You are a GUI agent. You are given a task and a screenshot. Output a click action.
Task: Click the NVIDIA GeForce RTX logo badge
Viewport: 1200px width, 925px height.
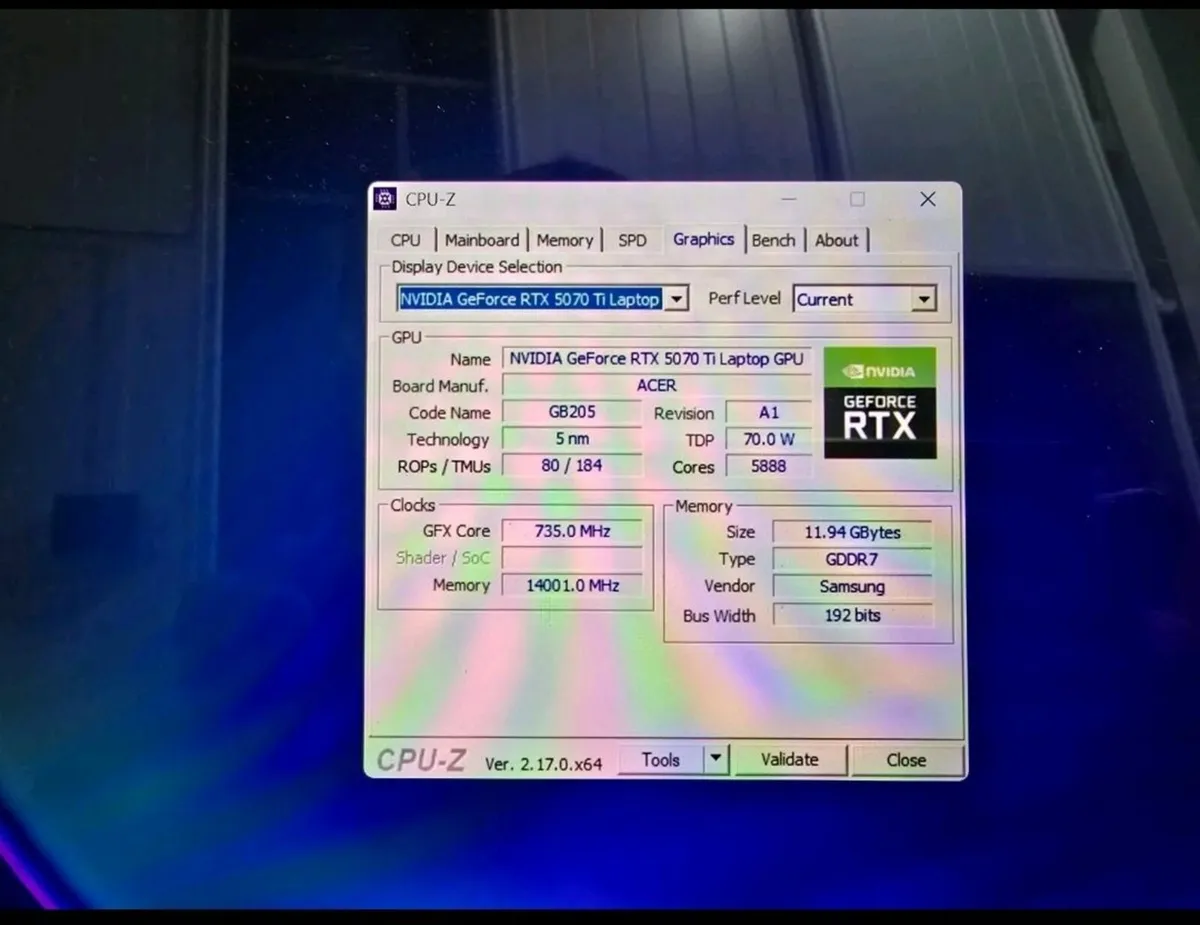point(880,401)
